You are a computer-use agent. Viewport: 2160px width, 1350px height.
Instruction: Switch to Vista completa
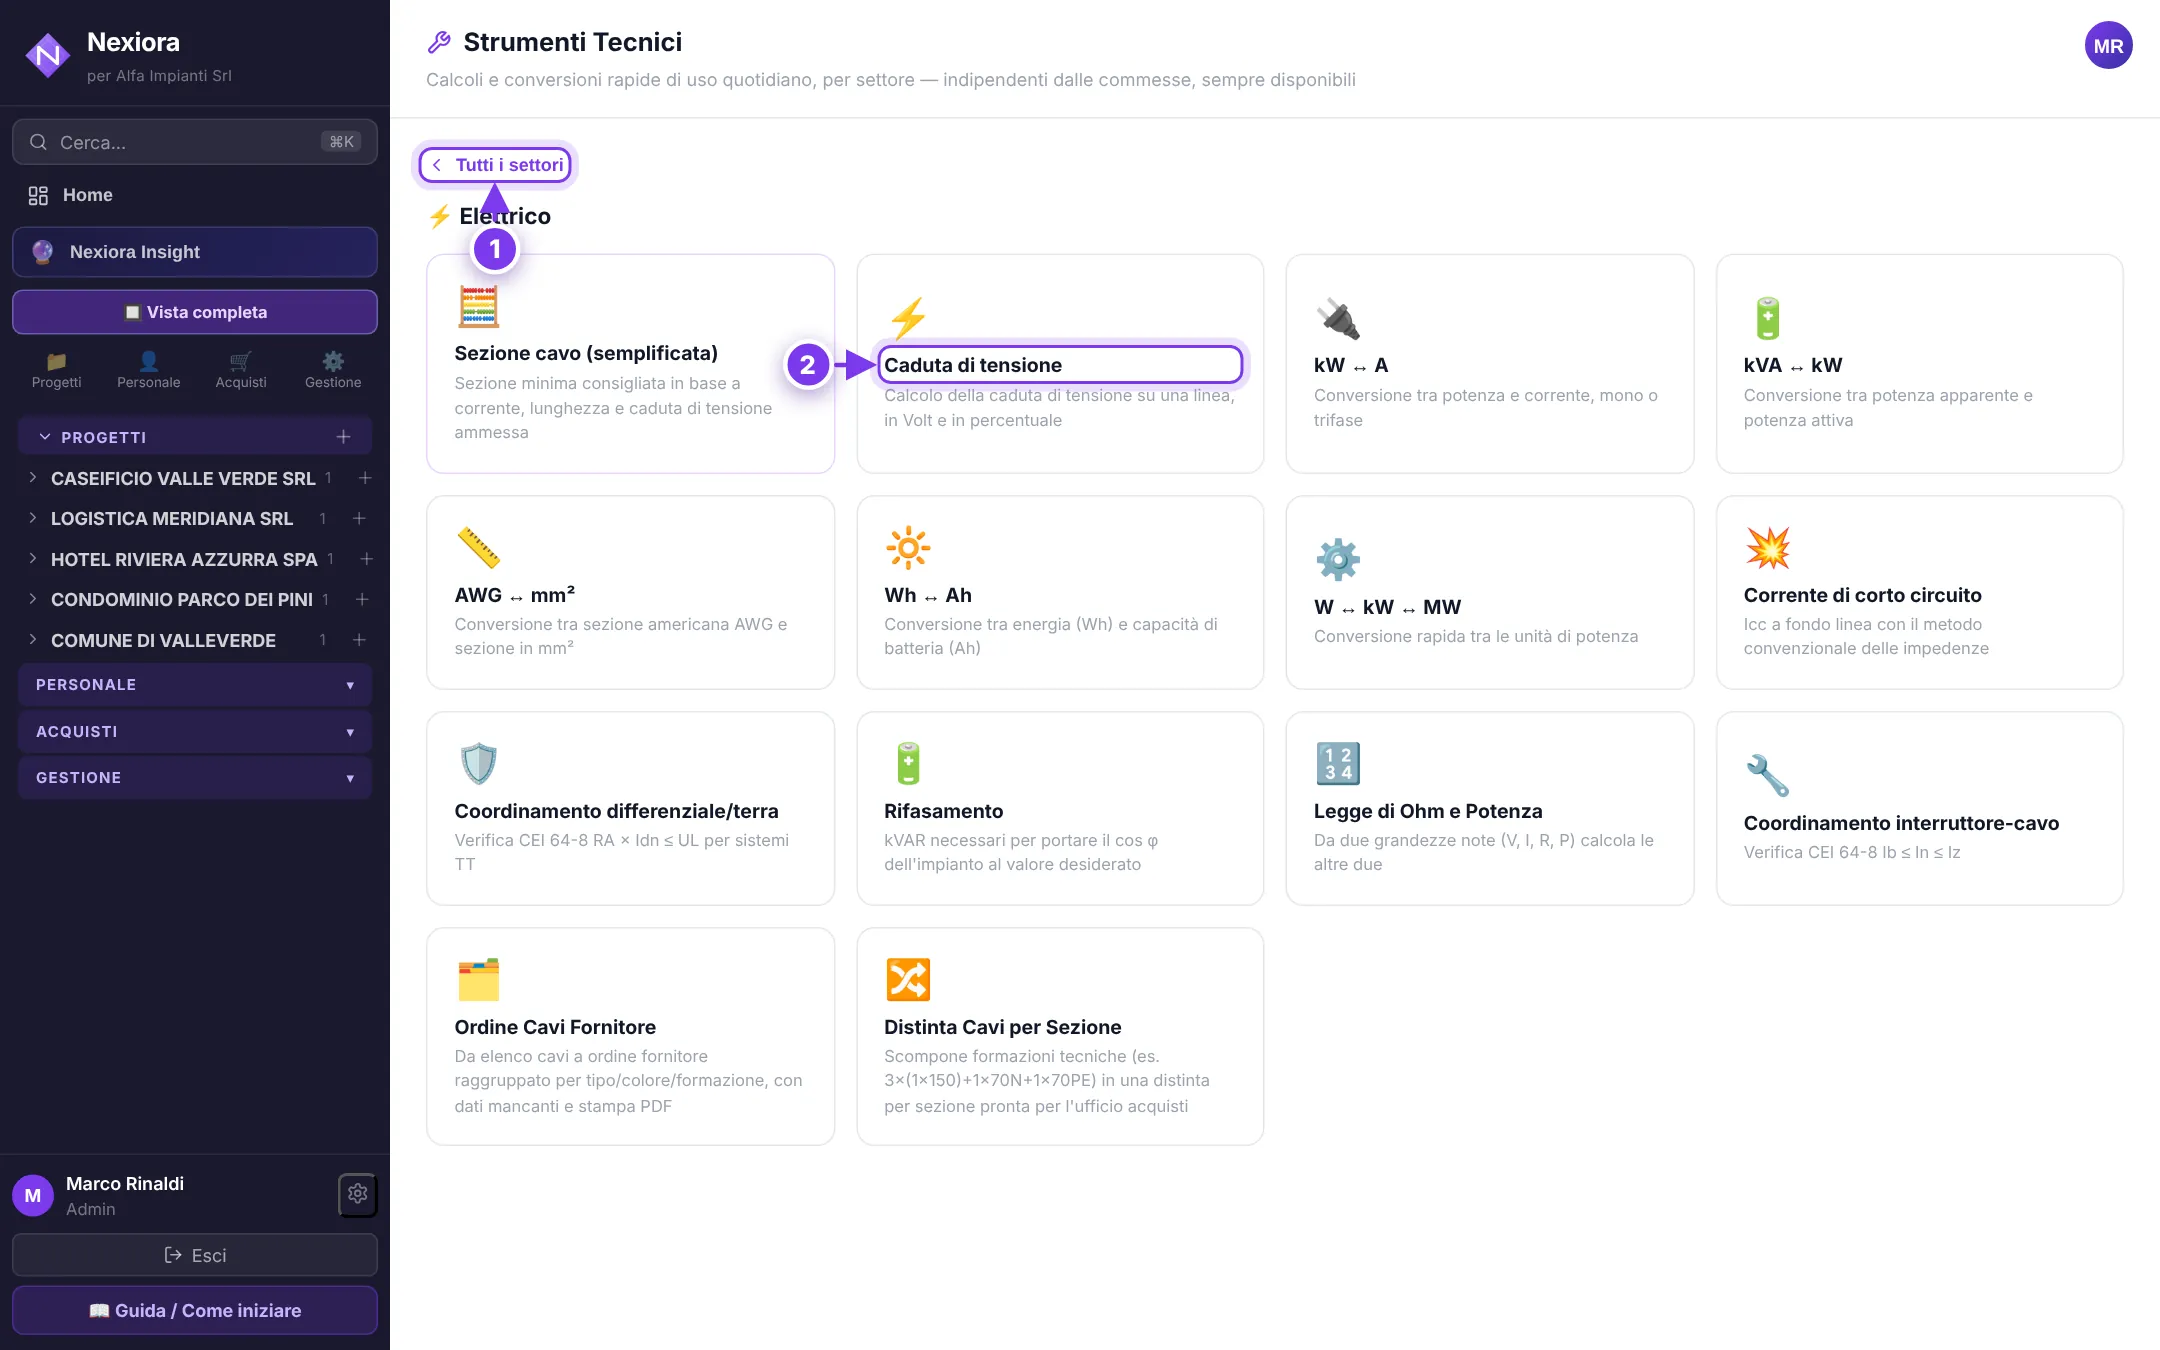coord(195,312)
